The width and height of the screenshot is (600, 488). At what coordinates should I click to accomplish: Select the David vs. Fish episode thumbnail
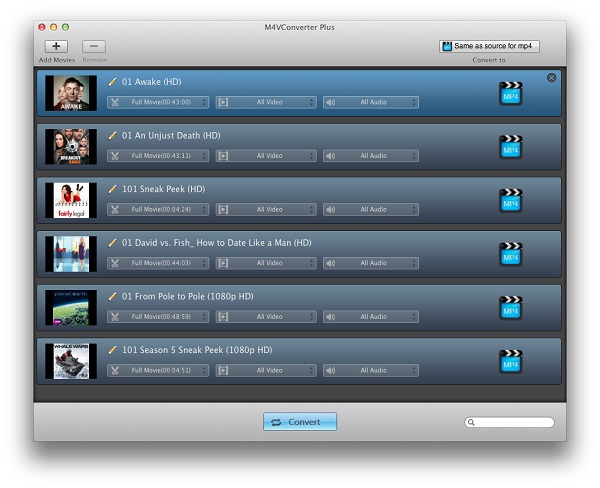coord(71,254)
